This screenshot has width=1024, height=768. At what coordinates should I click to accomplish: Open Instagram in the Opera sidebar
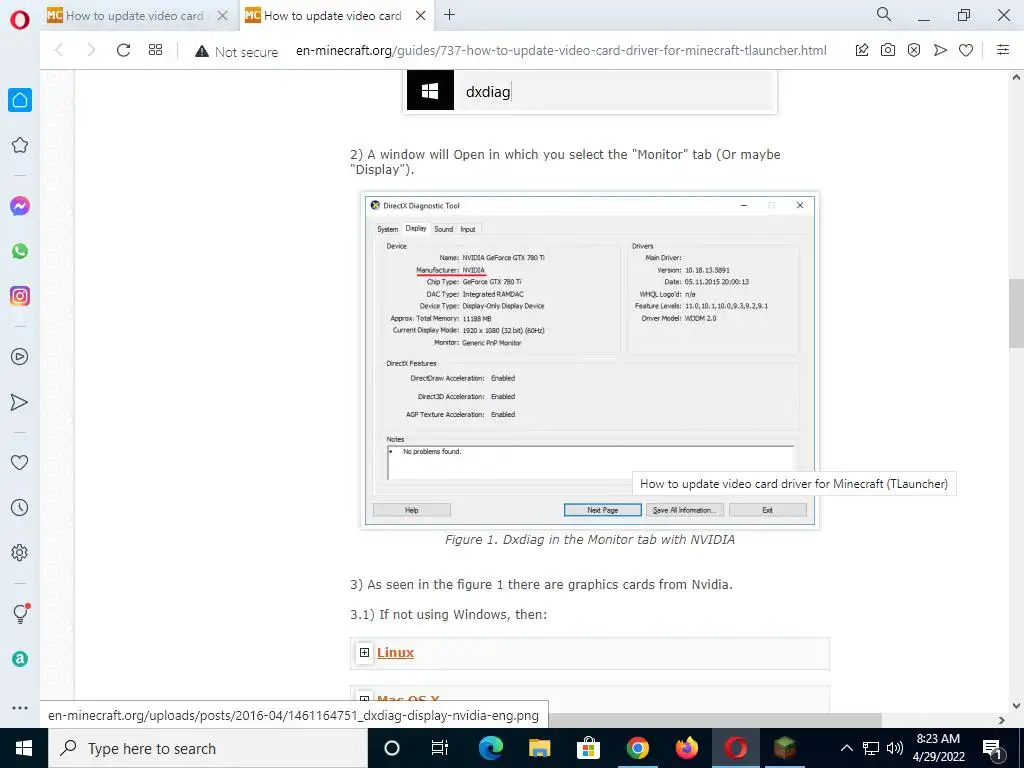(x=20, y=296)
